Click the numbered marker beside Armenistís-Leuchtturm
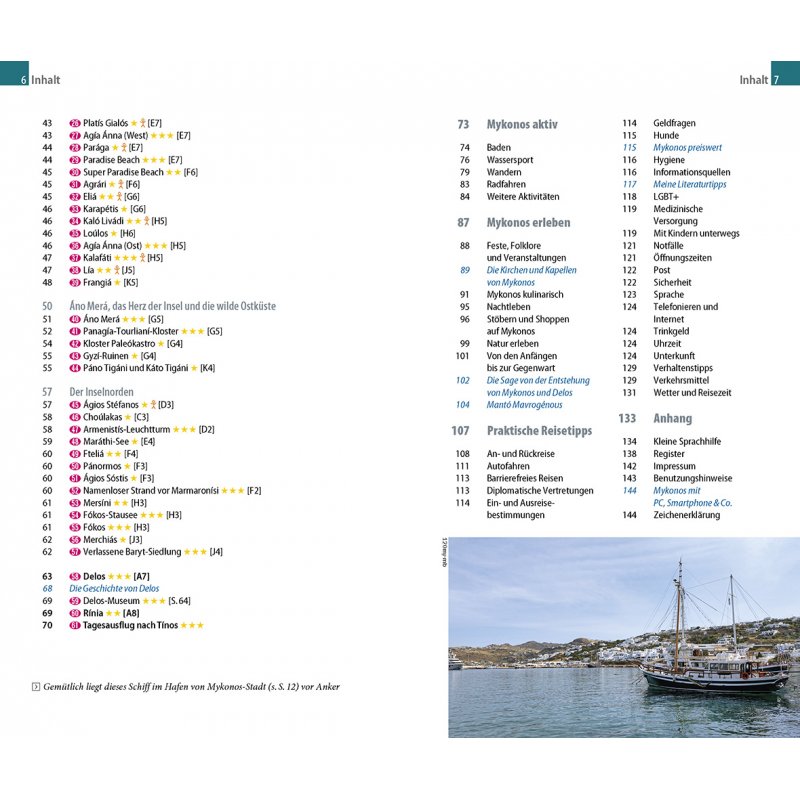This screenshot has height=800, width=800. (75, 429)
